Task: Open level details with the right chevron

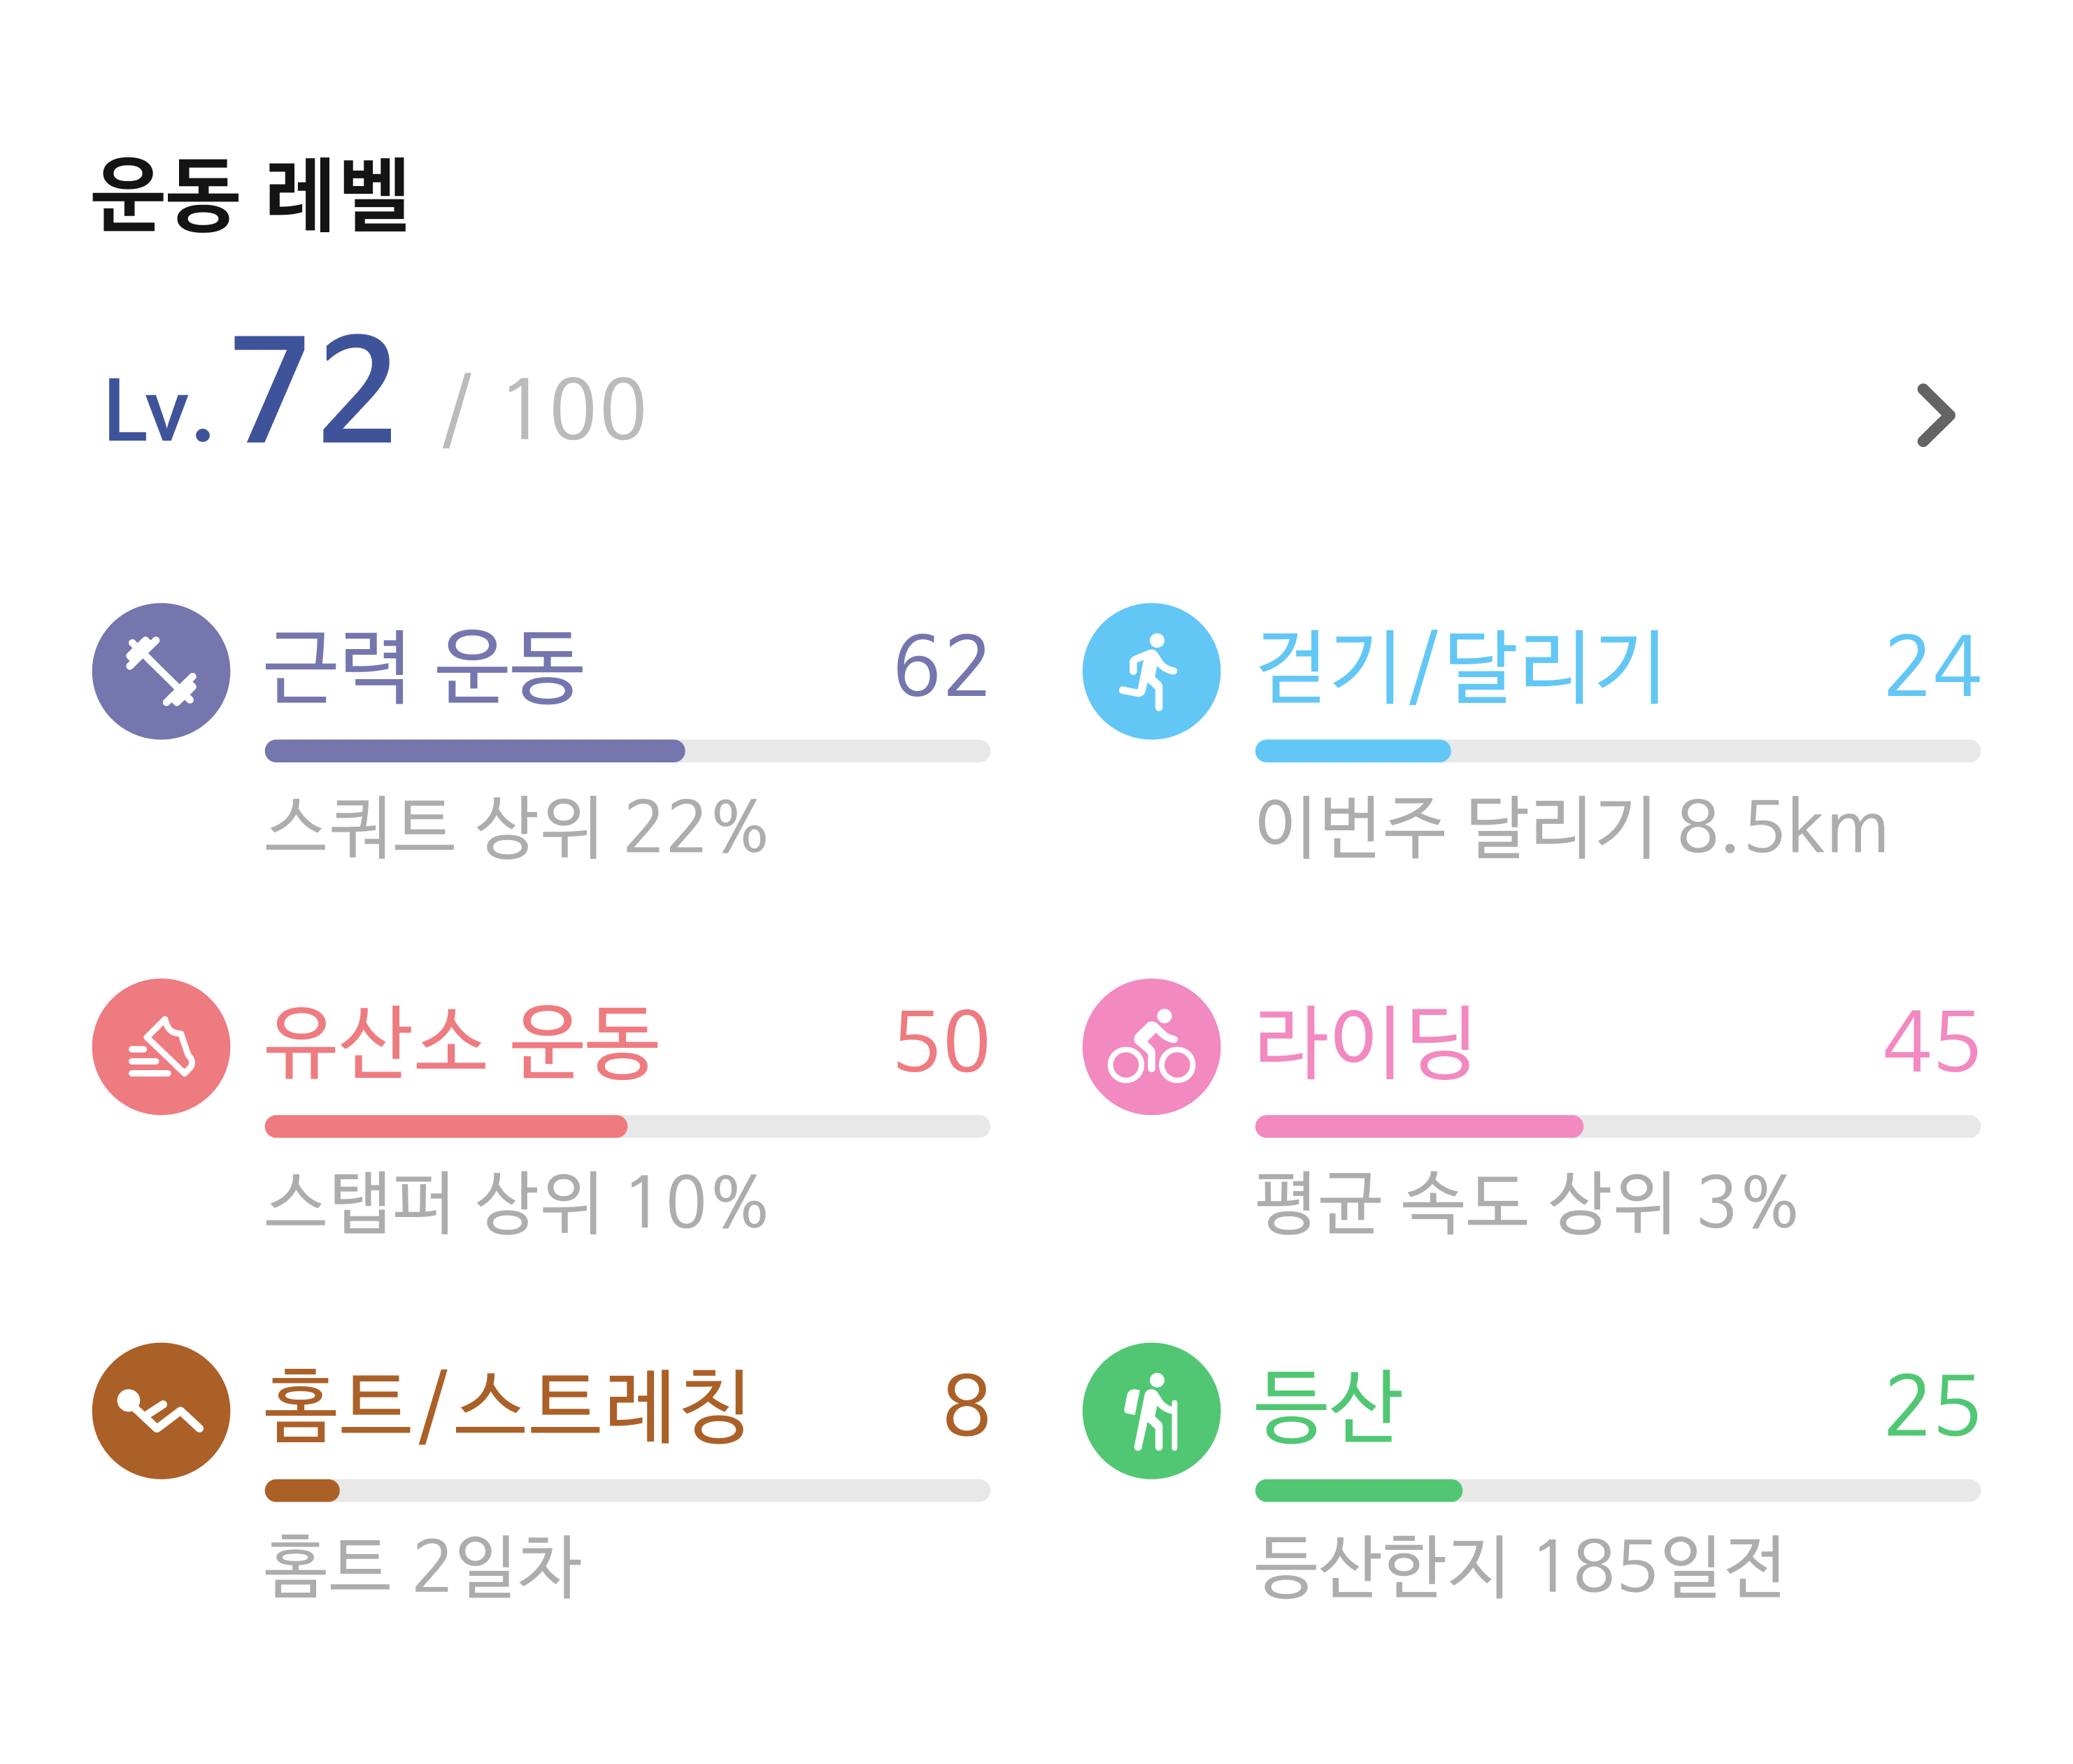Action: [1935, 415]
